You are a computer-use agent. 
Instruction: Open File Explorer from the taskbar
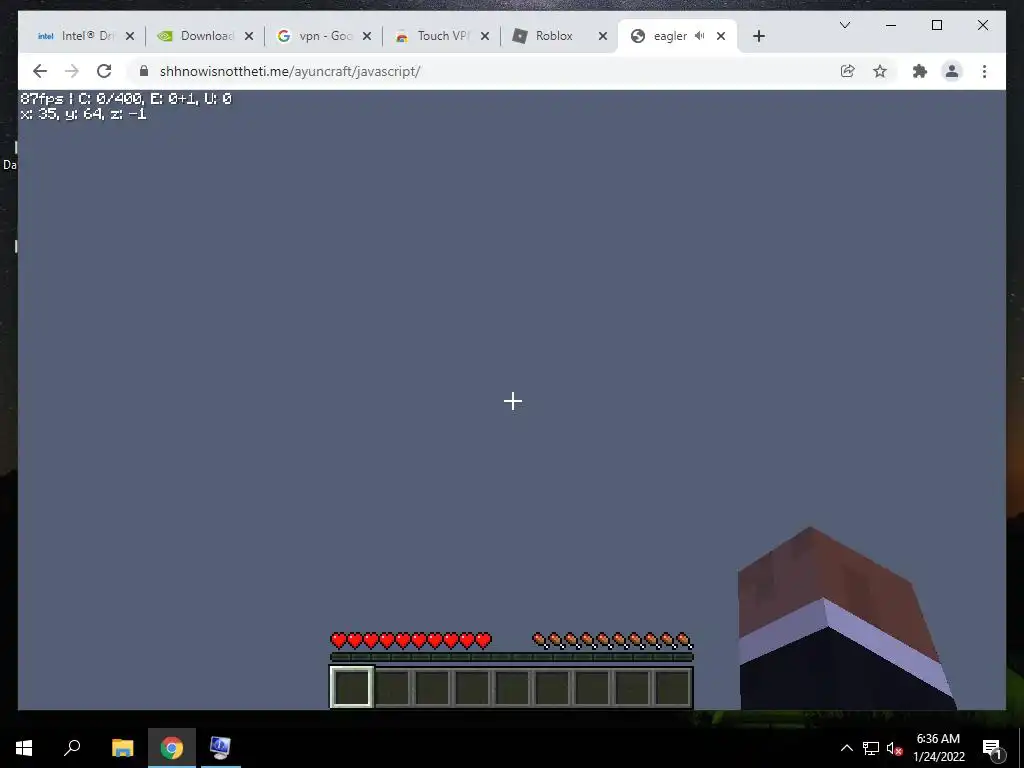pyautogui.click(x=122, y=748)
